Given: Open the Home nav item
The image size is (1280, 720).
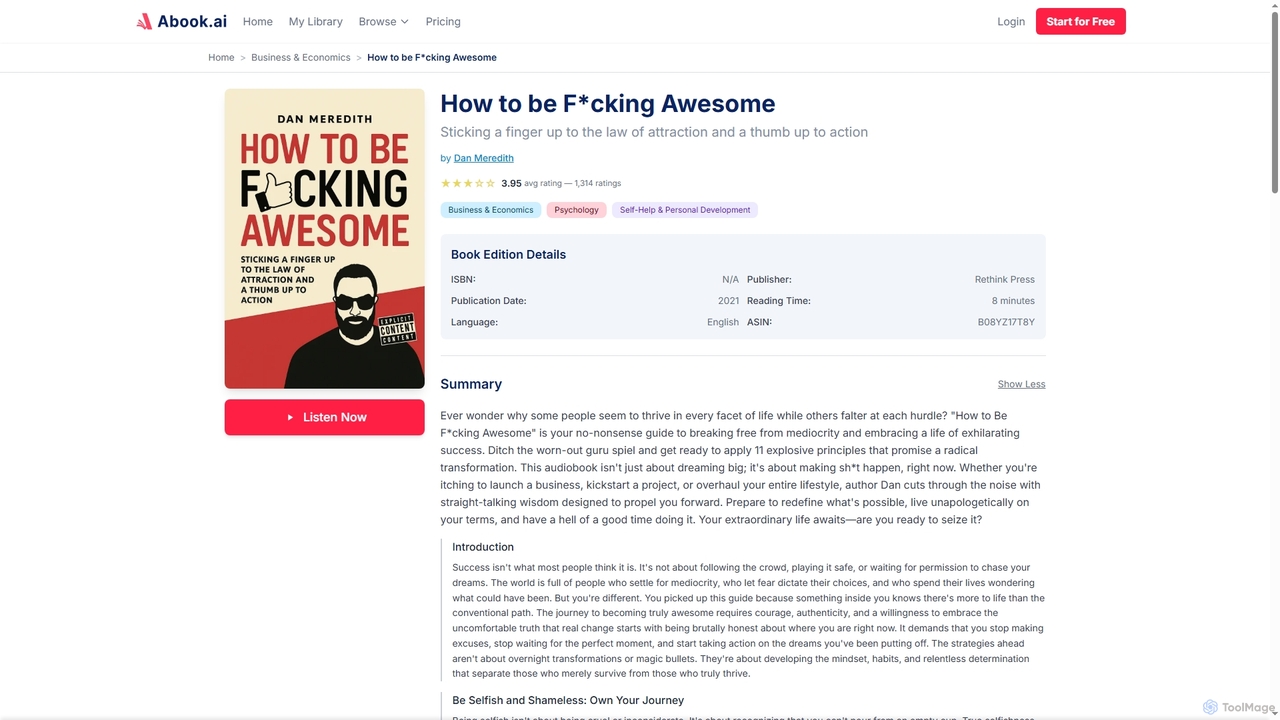Looking at the screenshot, I should coord(258,21).
